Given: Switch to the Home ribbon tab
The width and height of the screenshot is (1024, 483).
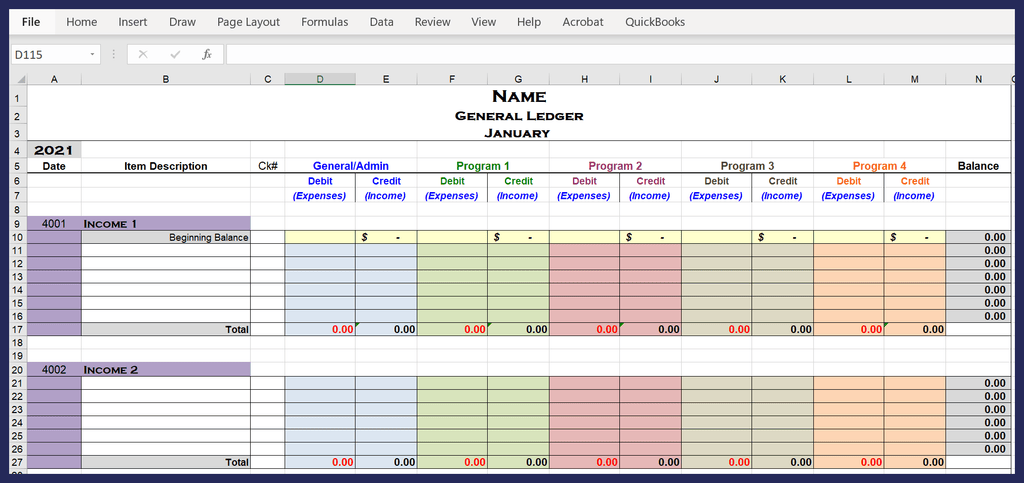Looking at the screenshot, I should pos(82,22).
